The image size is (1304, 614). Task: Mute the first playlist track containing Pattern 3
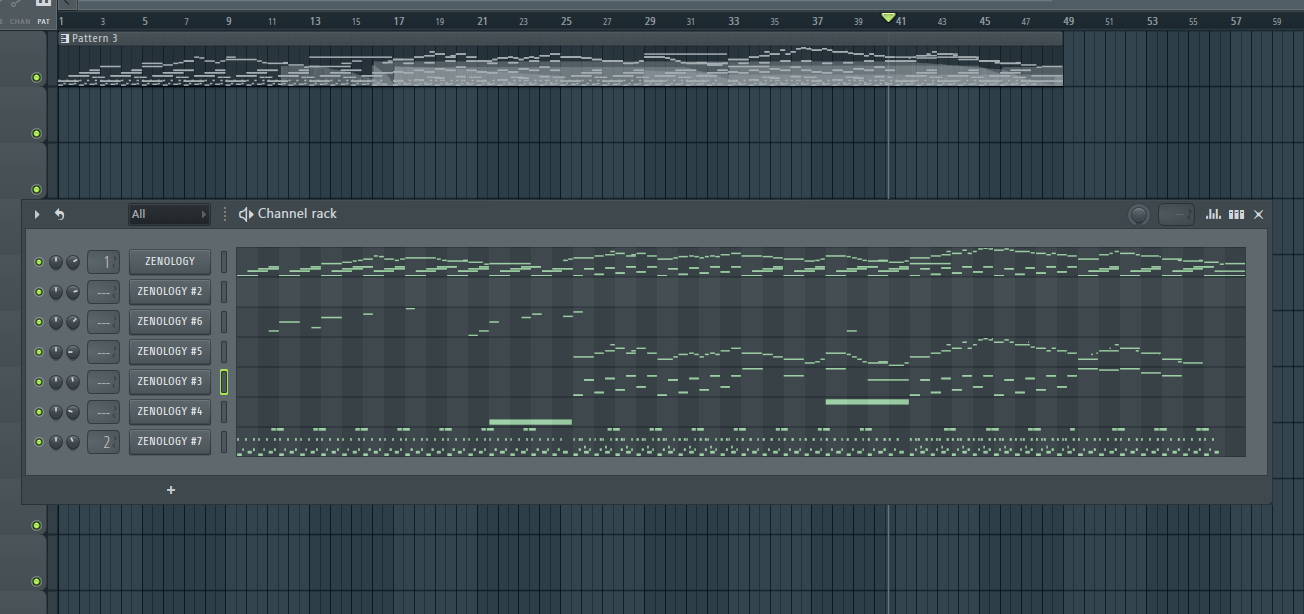37,78
